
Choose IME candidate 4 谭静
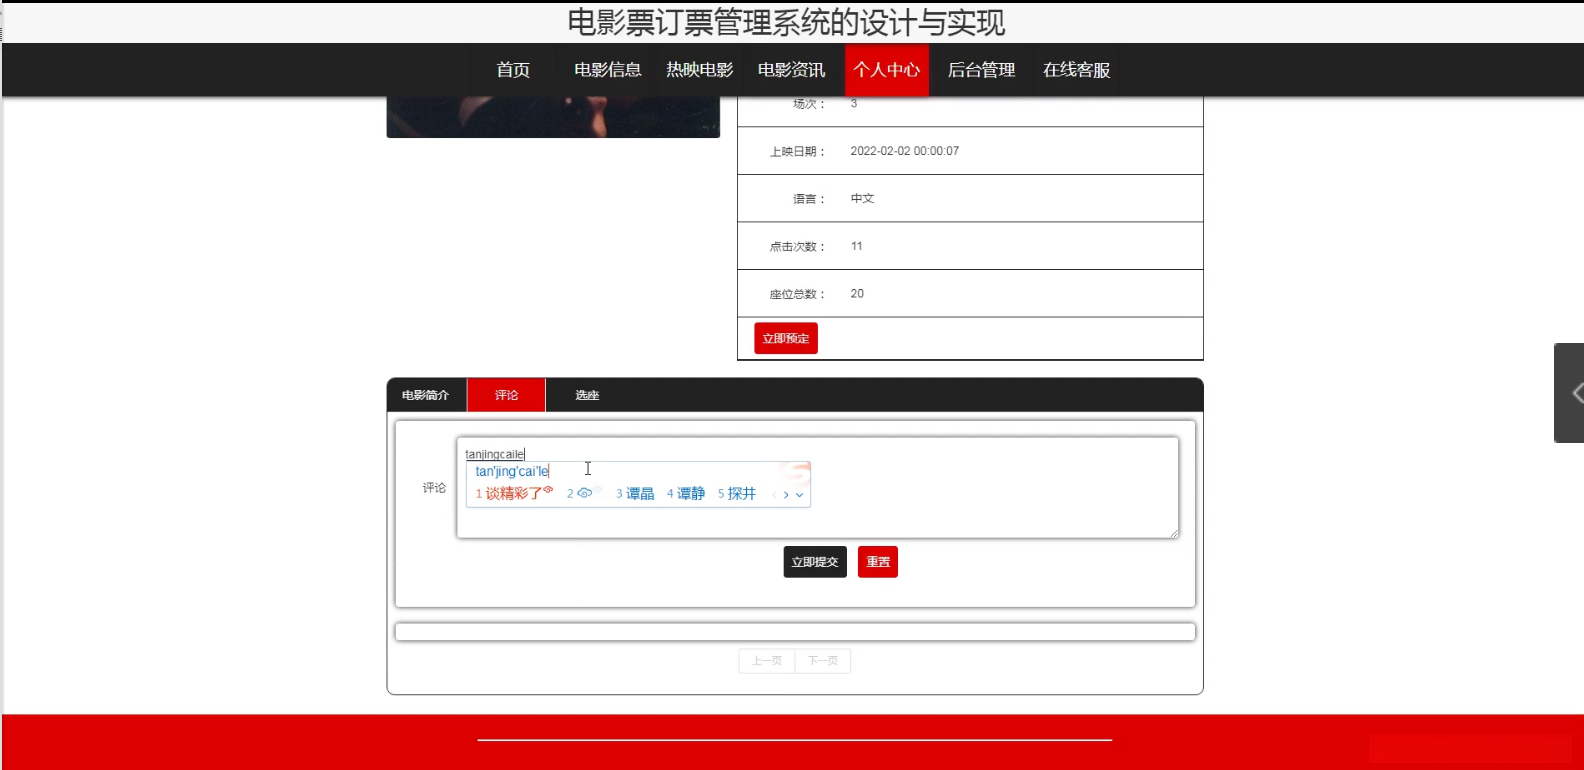pos(686,494)
